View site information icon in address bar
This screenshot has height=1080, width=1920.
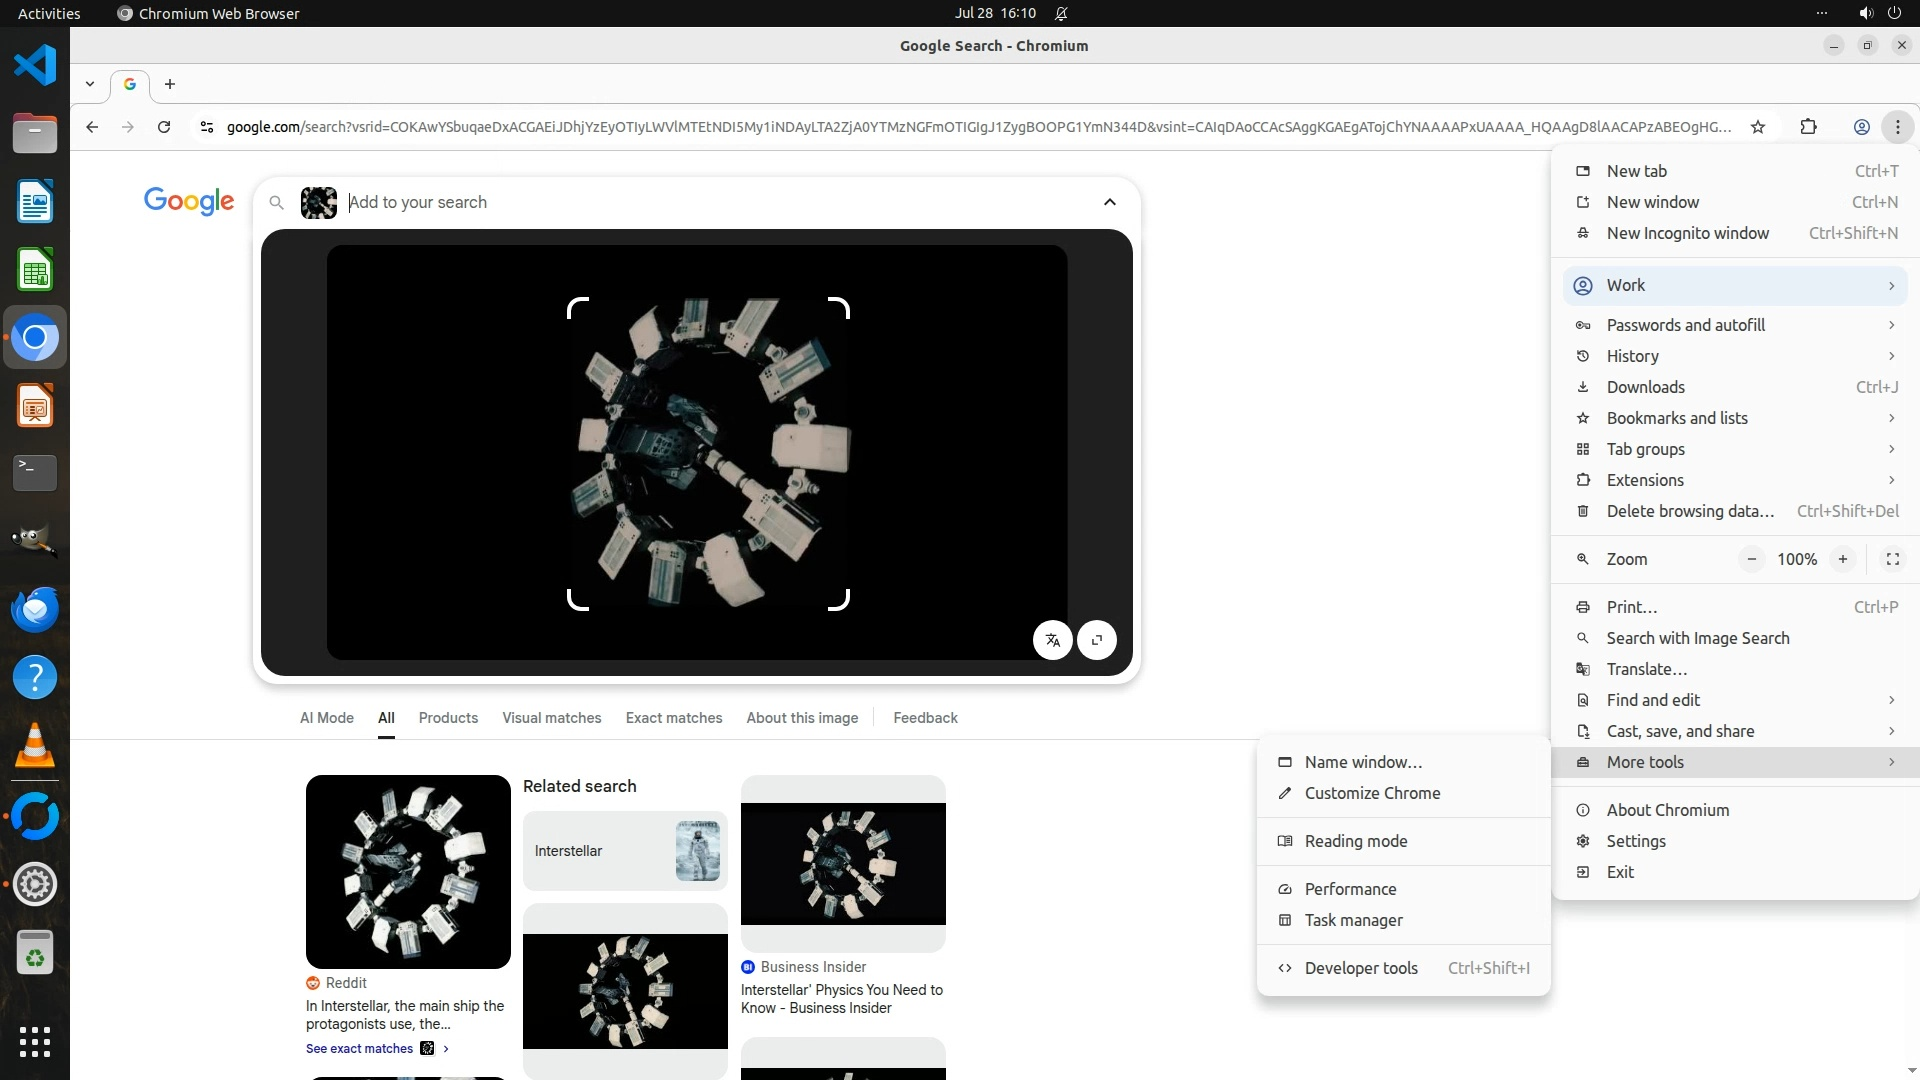coord(207,127)
